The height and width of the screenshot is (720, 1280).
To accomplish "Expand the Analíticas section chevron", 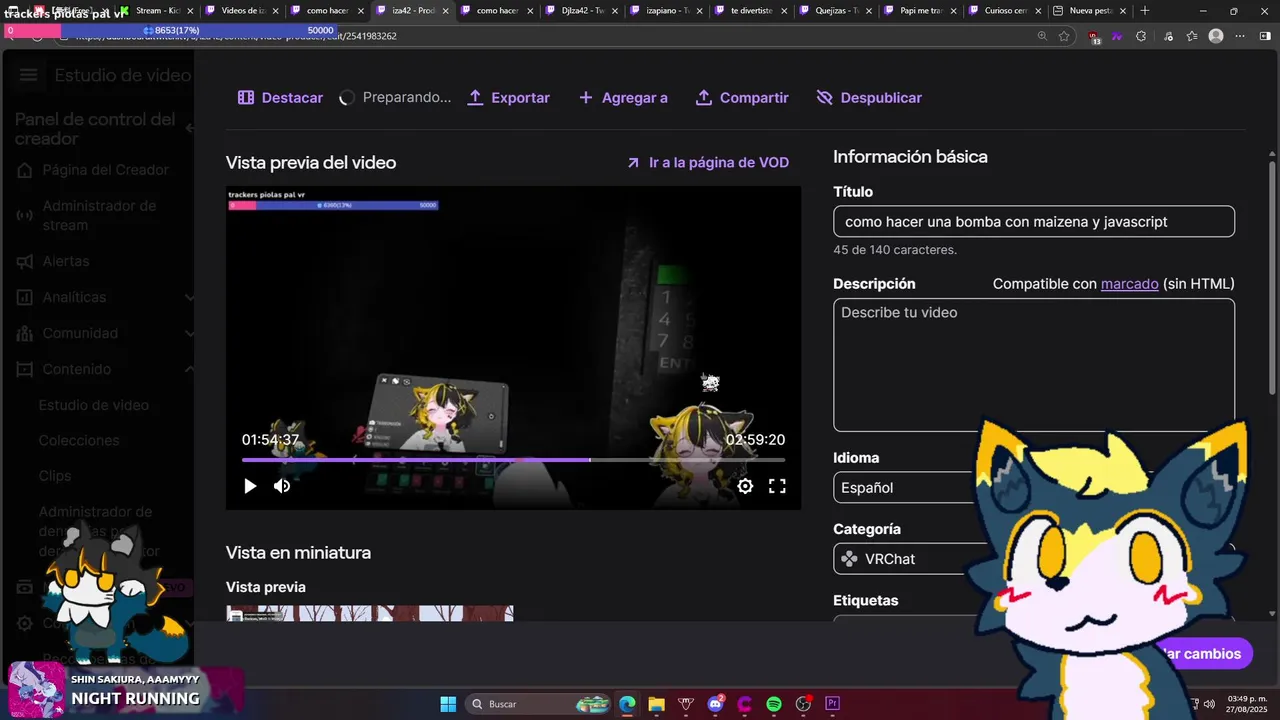I will tap(189, 297).
